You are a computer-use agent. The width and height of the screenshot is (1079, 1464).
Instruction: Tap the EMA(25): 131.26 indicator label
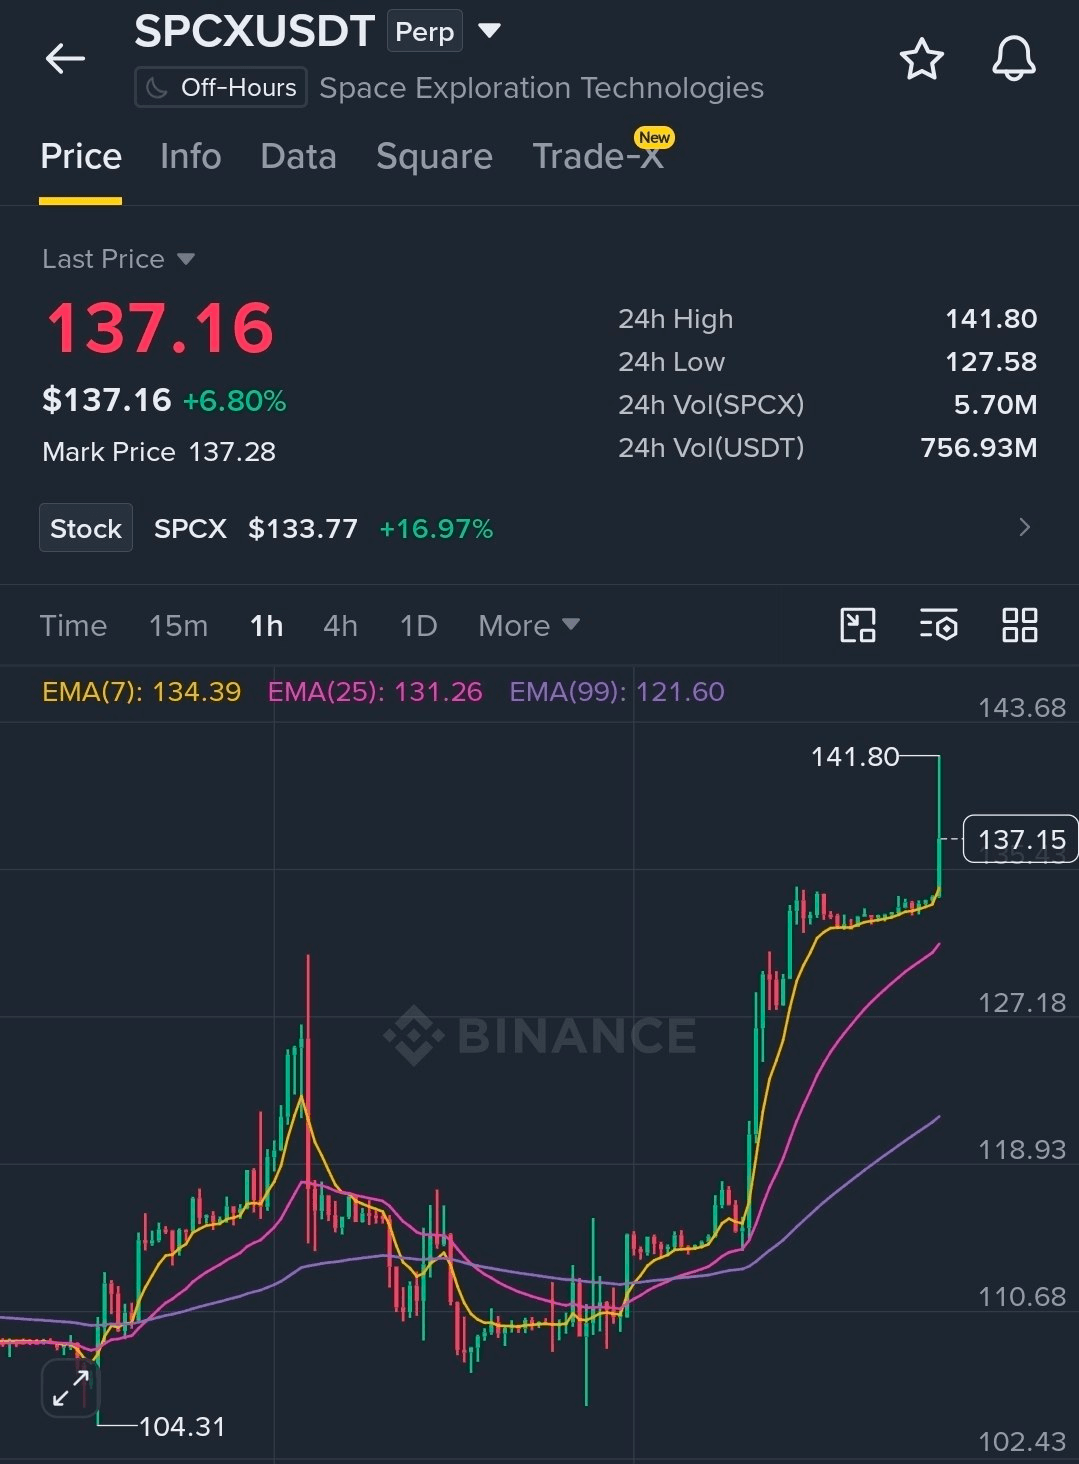[375, 692]
